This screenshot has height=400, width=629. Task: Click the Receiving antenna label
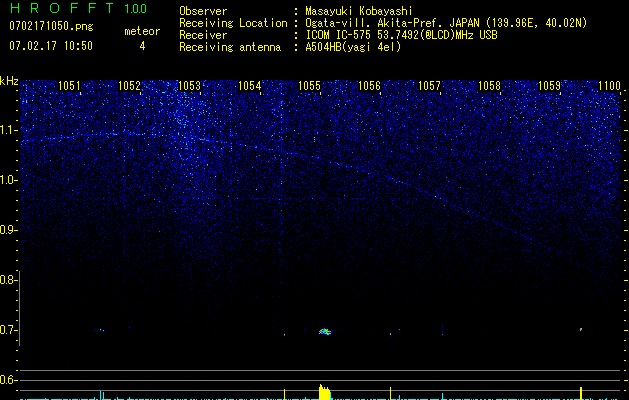tap(230, 47)
